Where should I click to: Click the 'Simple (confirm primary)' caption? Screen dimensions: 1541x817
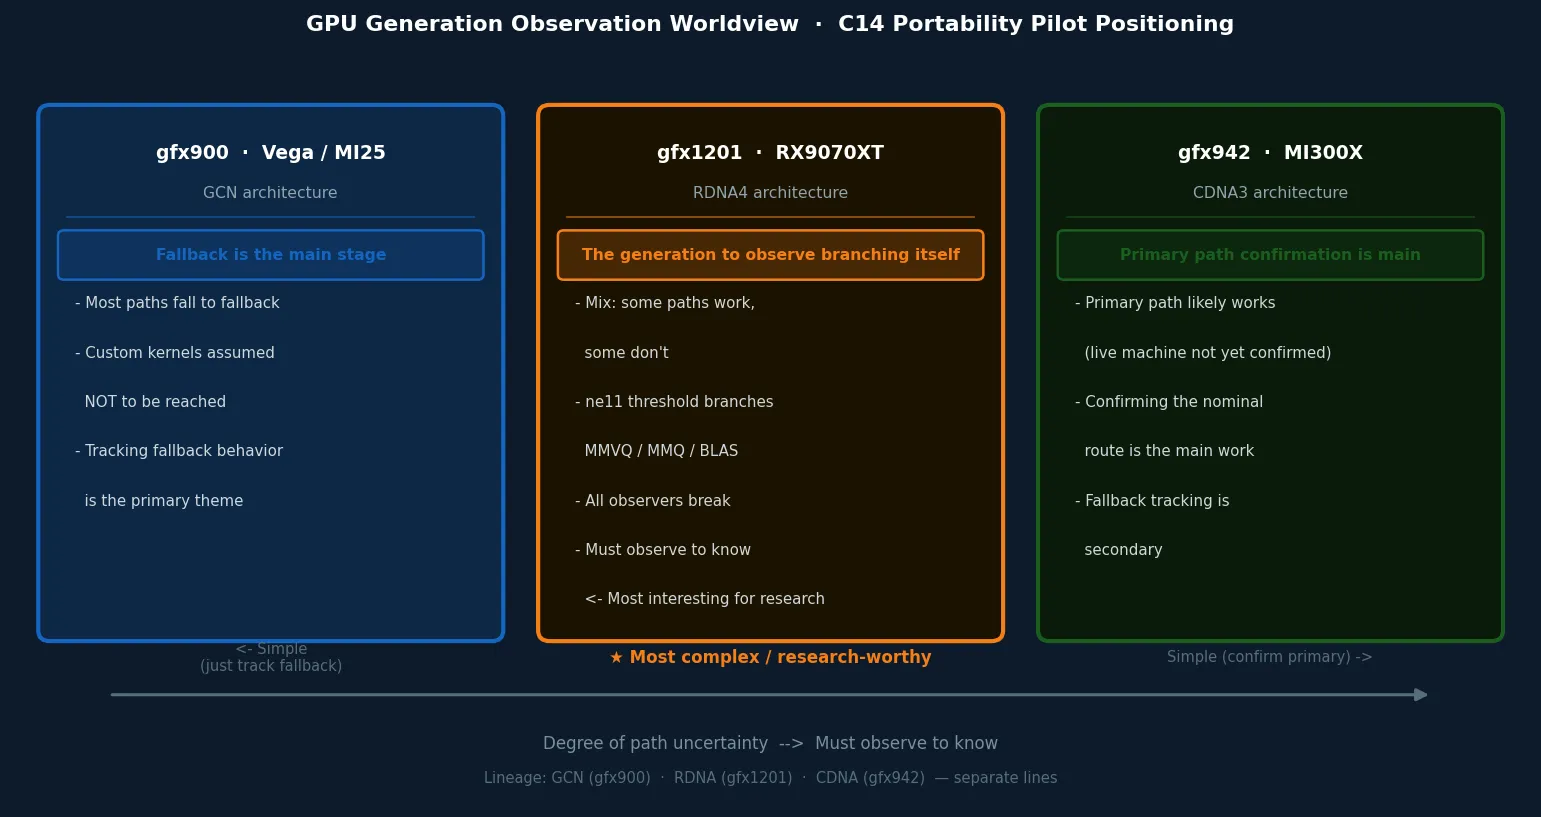(1269, 657)
